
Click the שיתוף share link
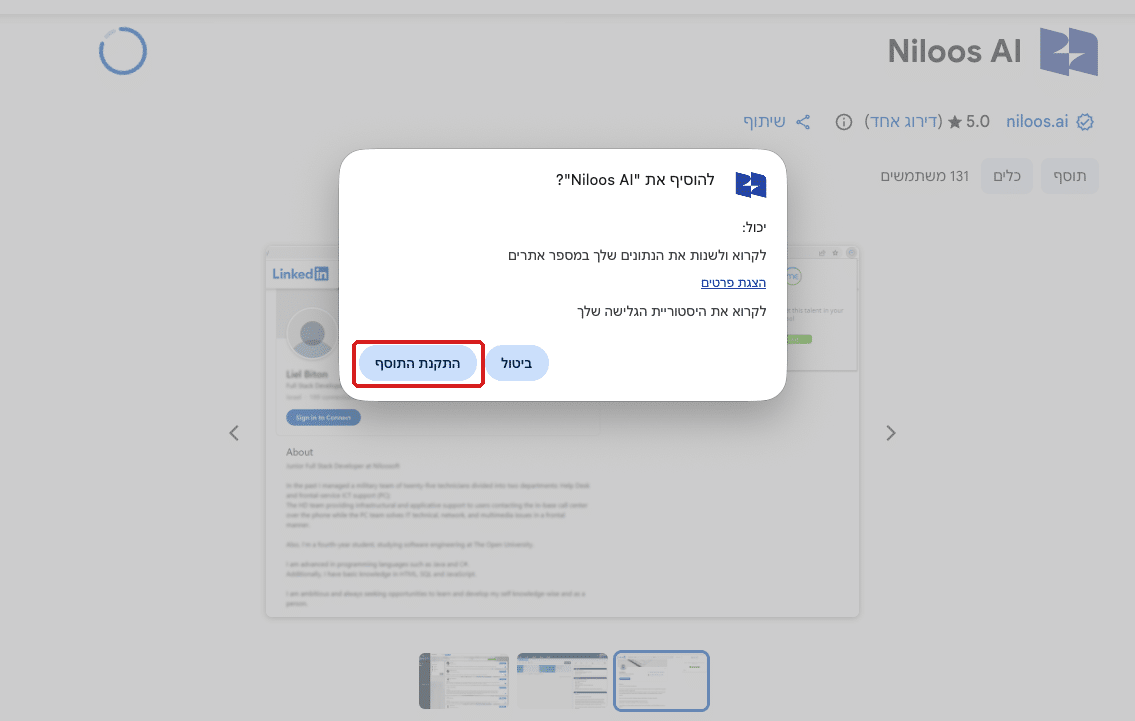pos(764,122)
